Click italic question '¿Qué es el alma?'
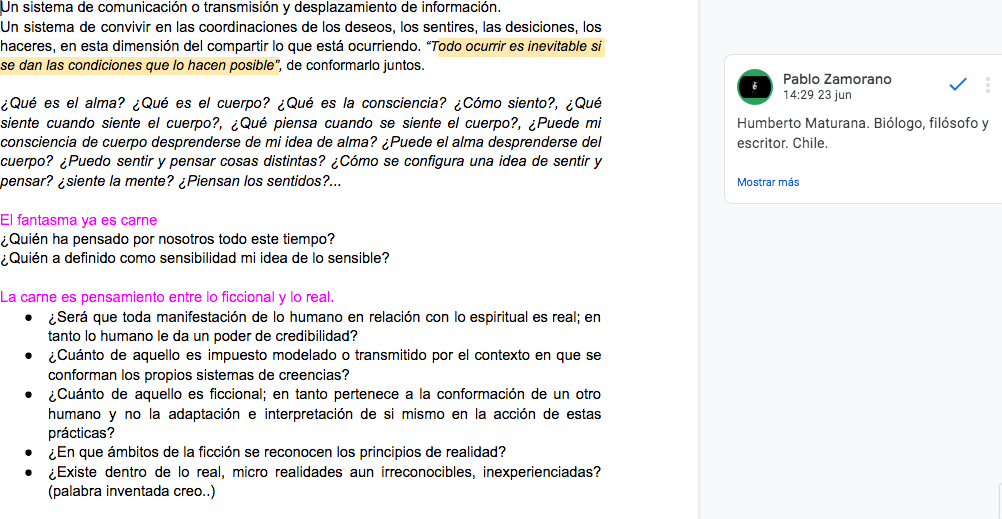The width and height of the screenshot is (1002, 519). click(x=58, y=104)
